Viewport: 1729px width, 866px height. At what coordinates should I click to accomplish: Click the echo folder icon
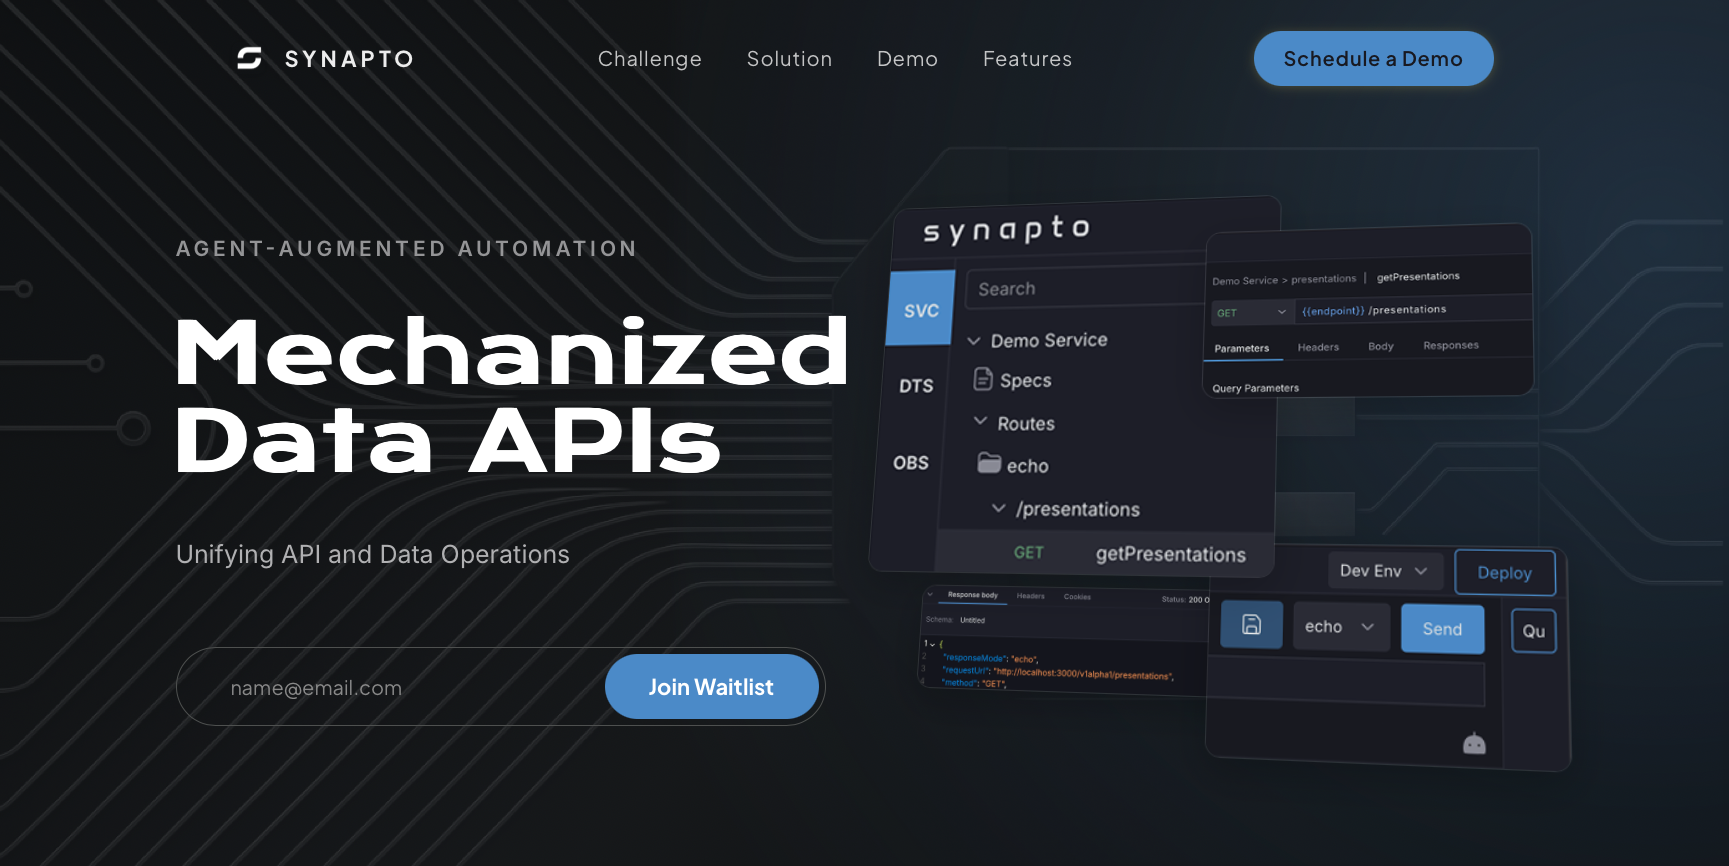pyautogui.click(x=989, y=463)
